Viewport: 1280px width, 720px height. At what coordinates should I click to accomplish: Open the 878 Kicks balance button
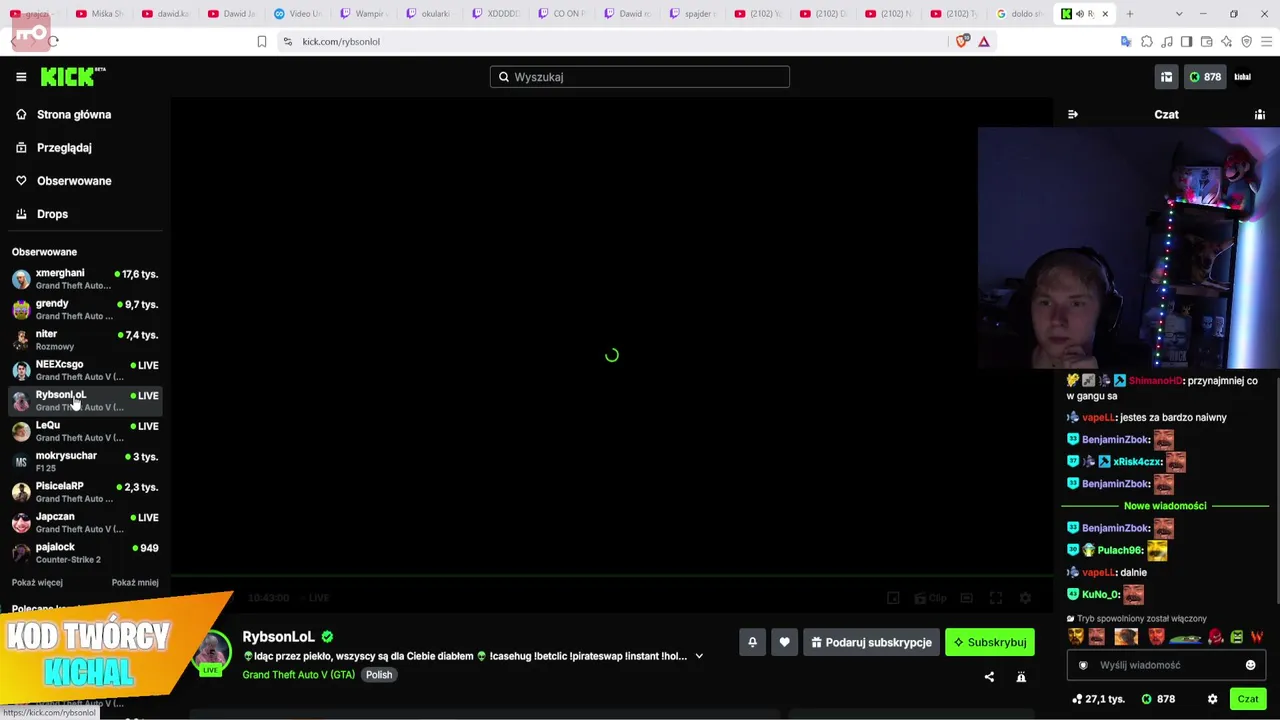click(x=1204, y=77)
